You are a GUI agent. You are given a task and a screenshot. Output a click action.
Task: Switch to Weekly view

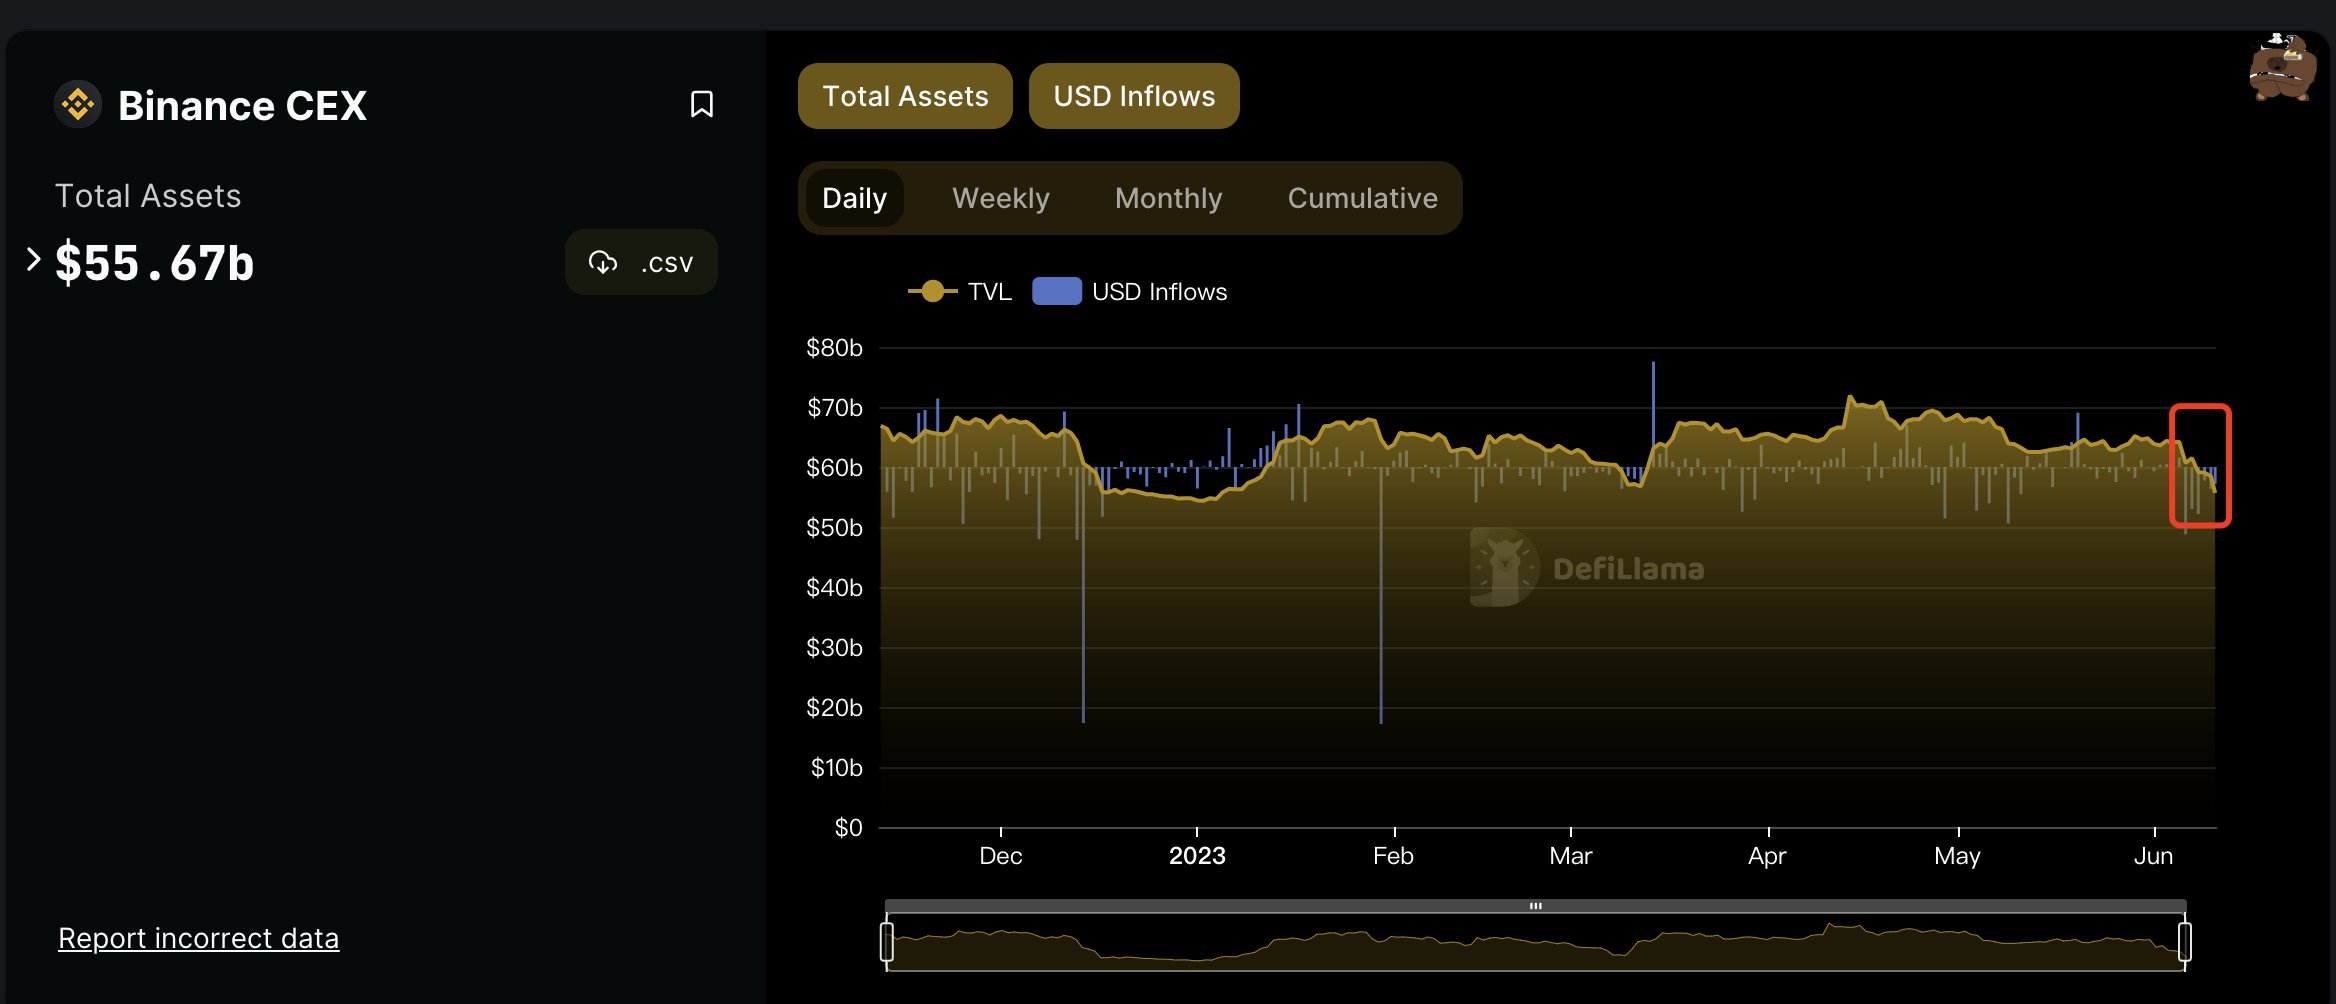point(1001,198)
